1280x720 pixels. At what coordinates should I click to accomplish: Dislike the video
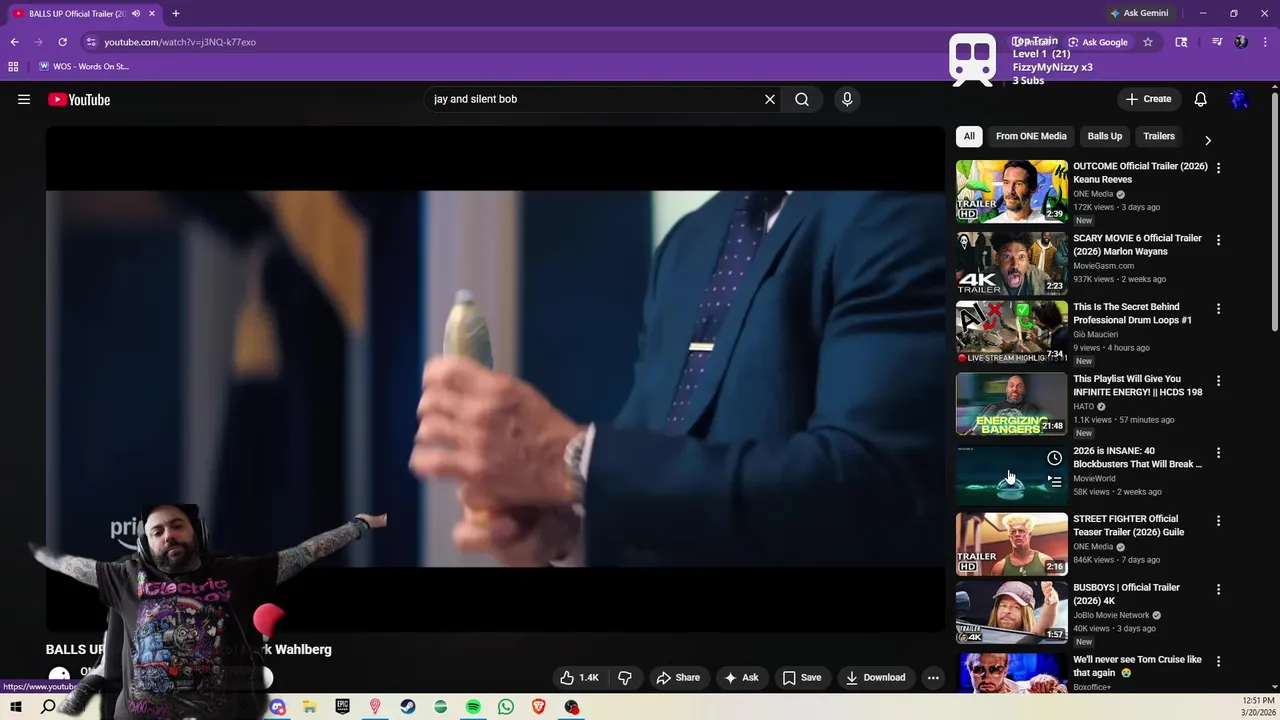coord(625,677)
